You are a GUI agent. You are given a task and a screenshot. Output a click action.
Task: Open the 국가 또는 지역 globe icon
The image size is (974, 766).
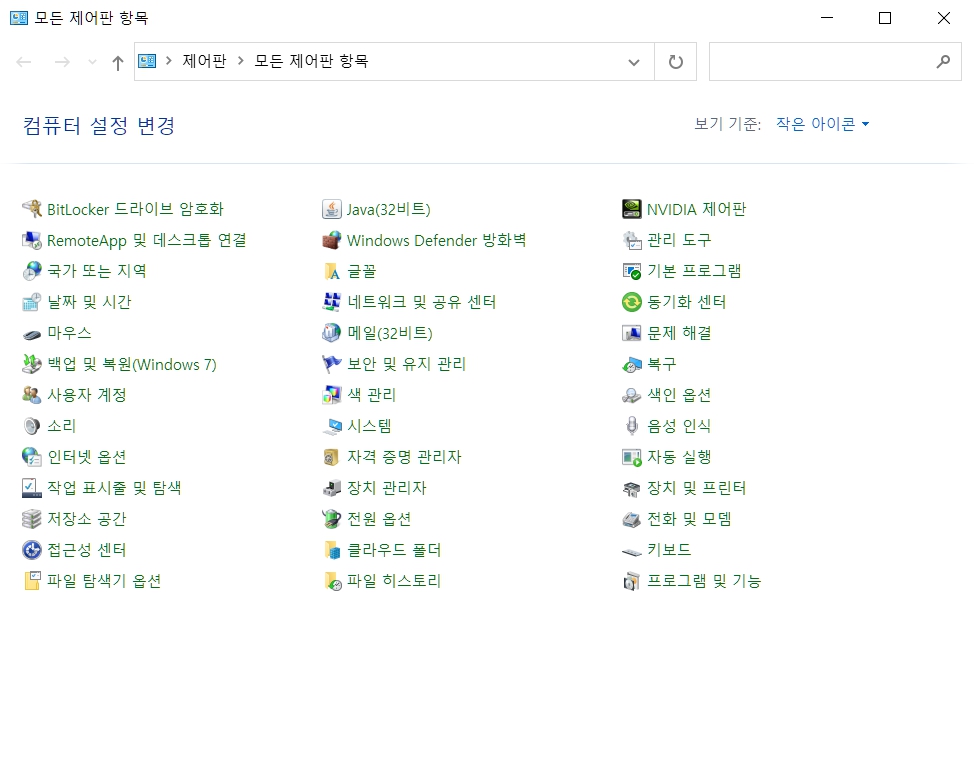pos(32,271)
